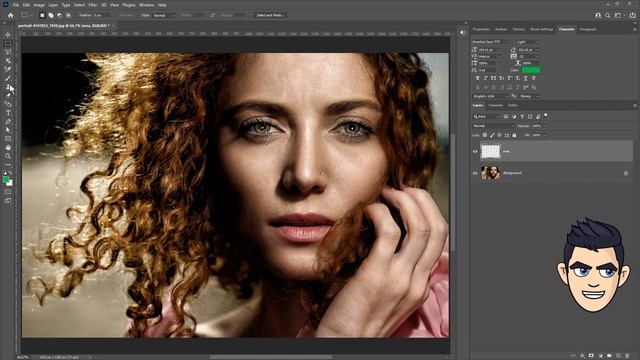Open the layer blend mode Normal dropdown
The height and width of the screenshot is (360, 640).
tap(493, 126)
